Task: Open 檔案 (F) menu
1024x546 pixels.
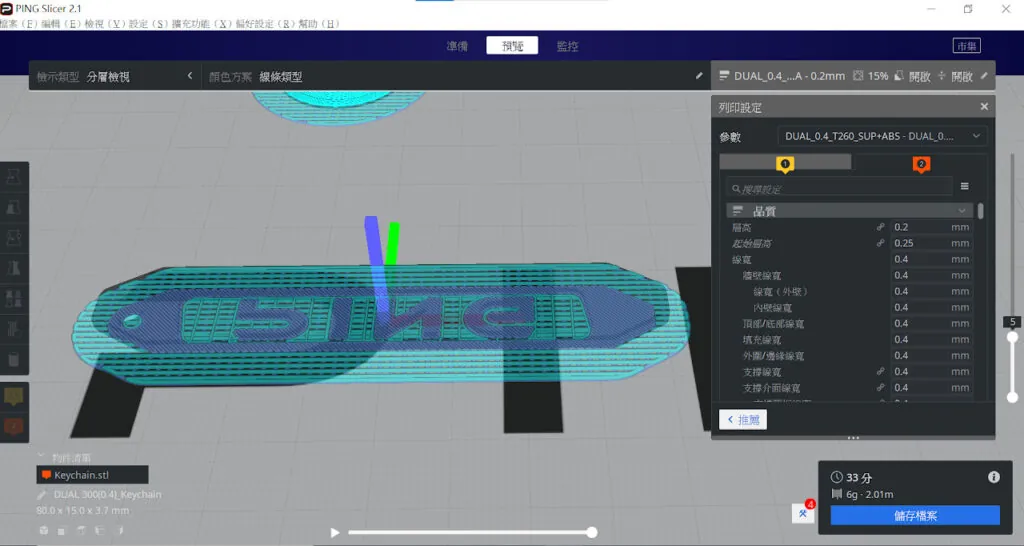Action: click(x=18, y=24)
